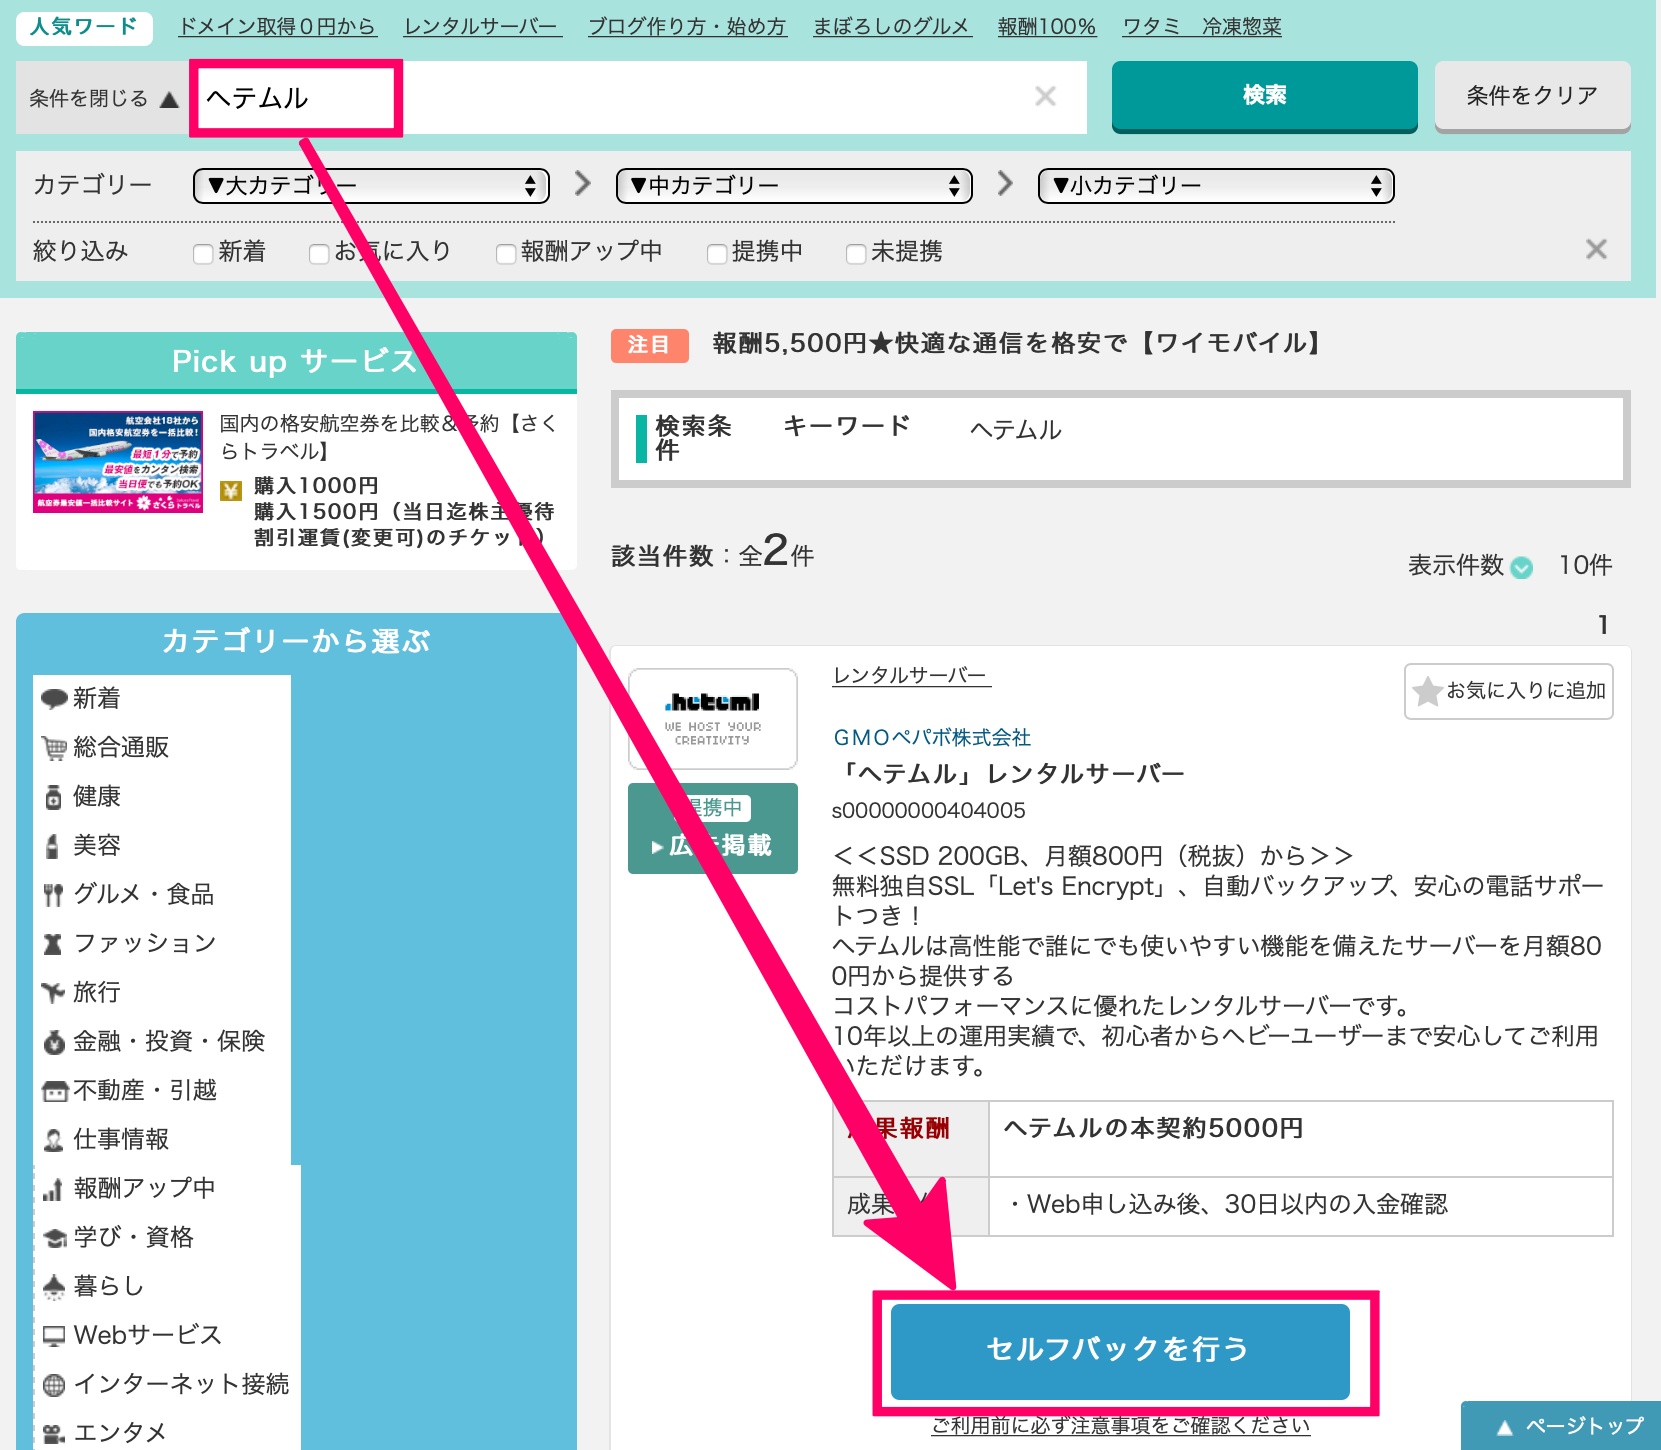Click the Webサービス monitor icon
Viewport: 1661px width, 1450px height.
54,1336
